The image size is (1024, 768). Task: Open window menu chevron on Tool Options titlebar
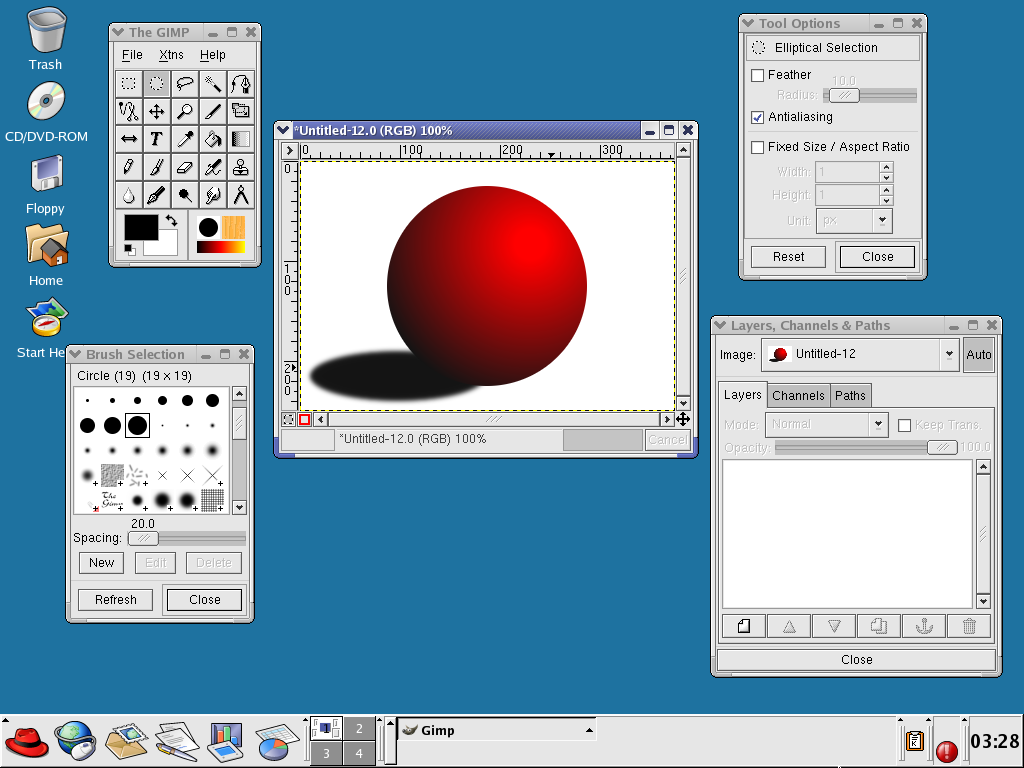pos(748,24)
